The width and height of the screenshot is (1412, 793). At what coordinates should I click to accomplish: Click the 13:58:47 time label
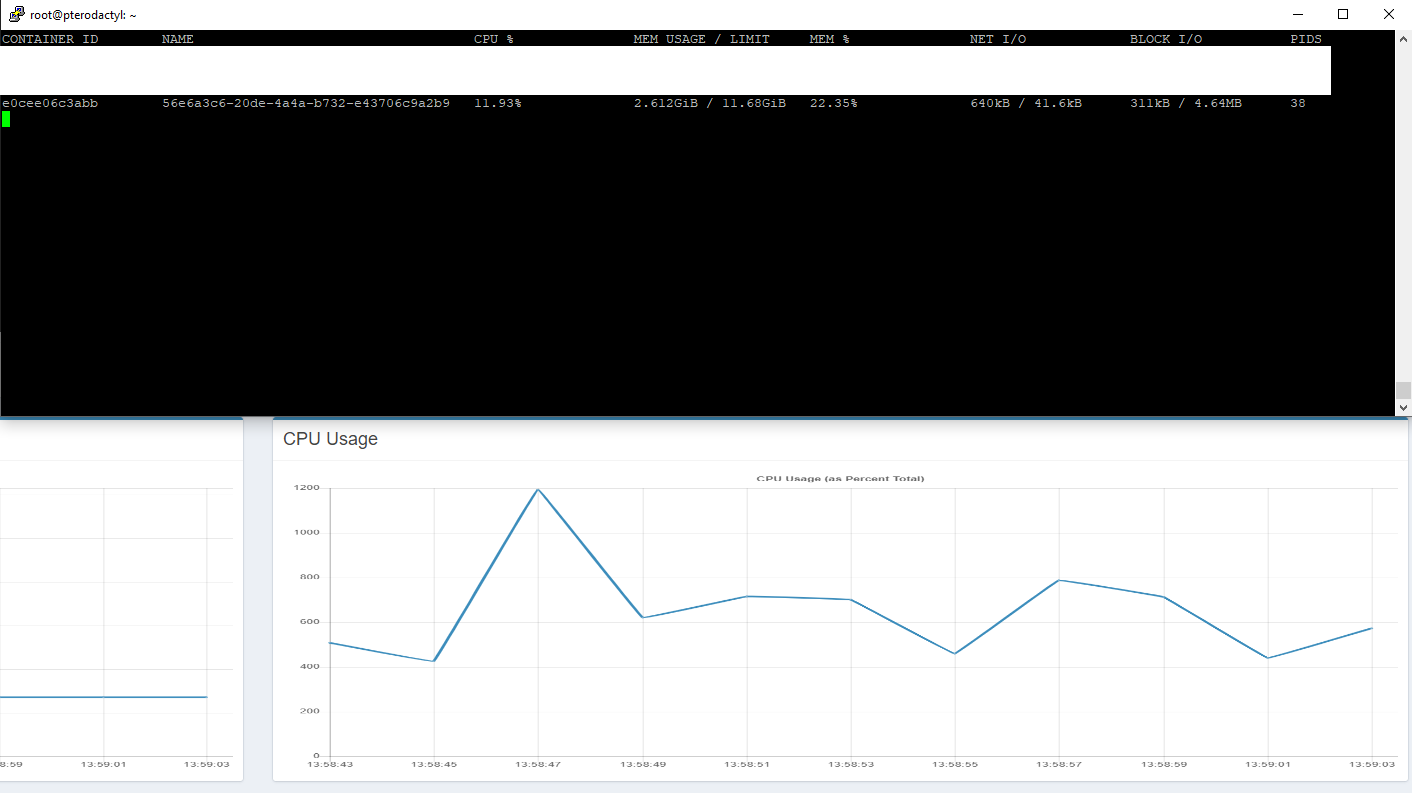pos(538,765)
